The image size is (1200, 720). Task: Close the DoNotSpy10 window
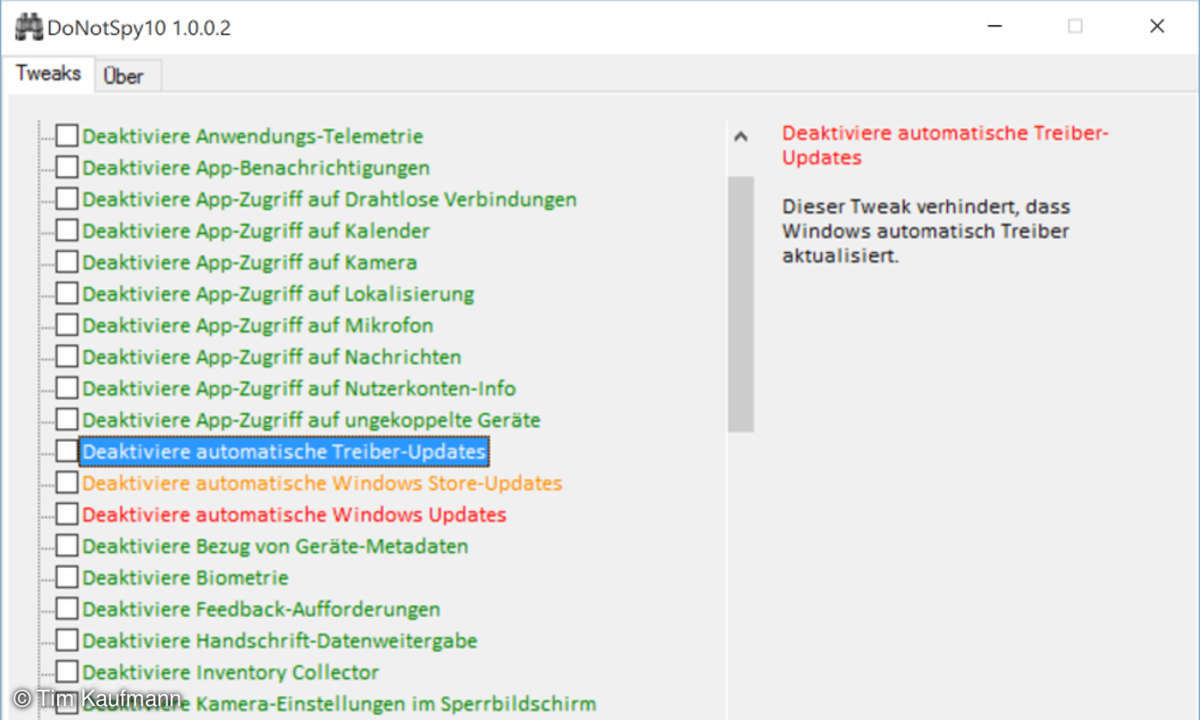[x=1157, y=27]
